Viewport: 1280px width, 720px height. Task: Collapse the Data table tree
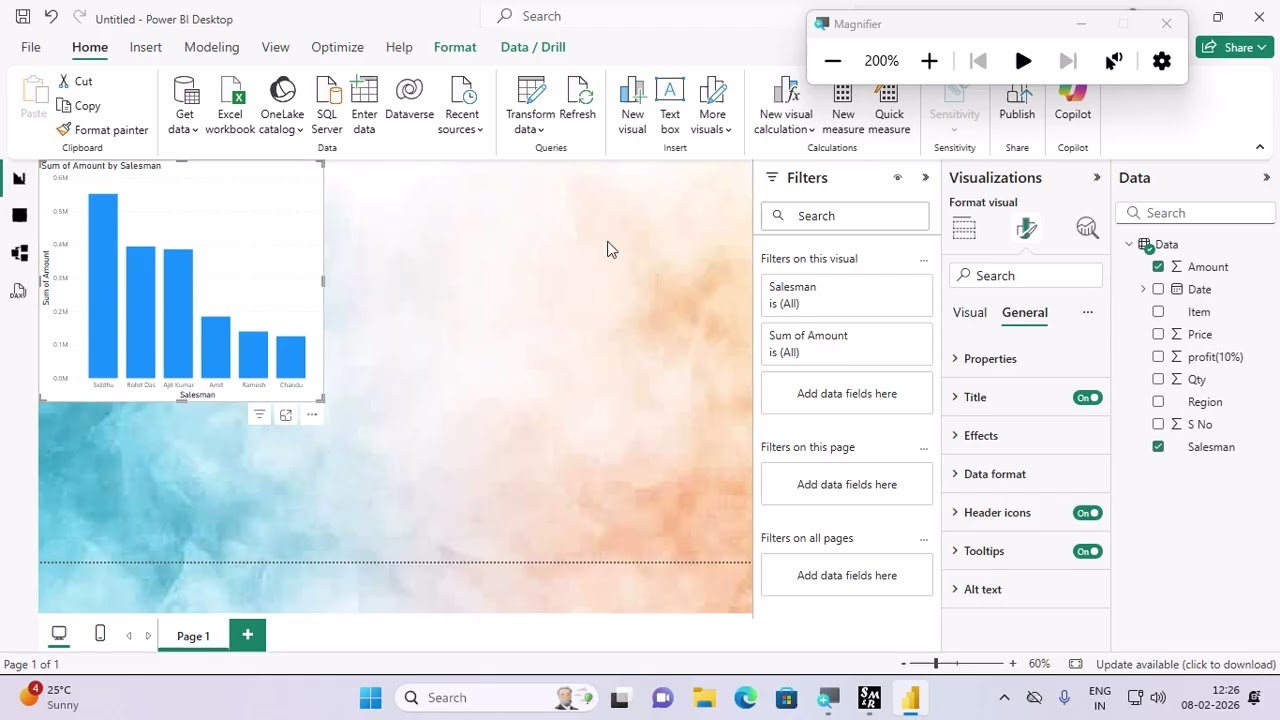click(x=1129, y=244)
